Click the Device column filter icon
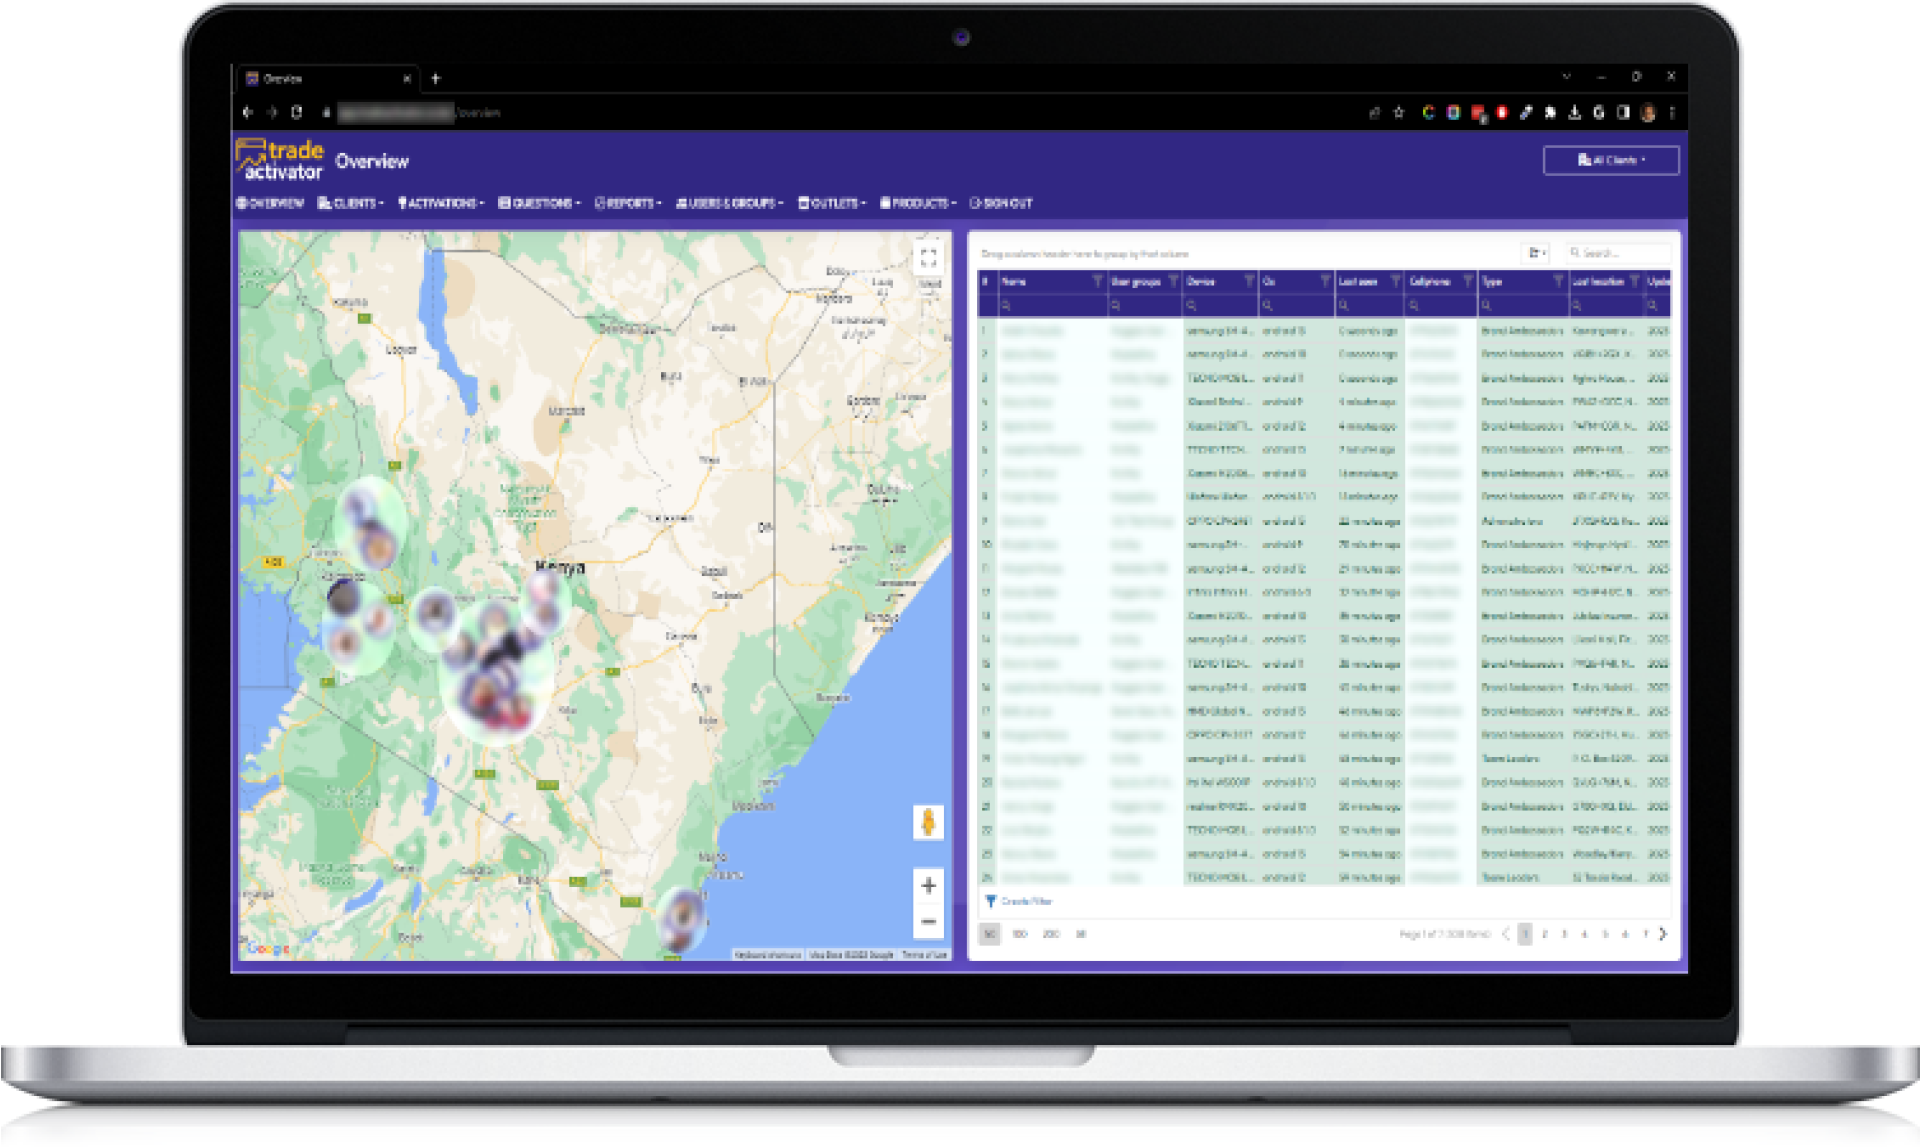 1249,282
